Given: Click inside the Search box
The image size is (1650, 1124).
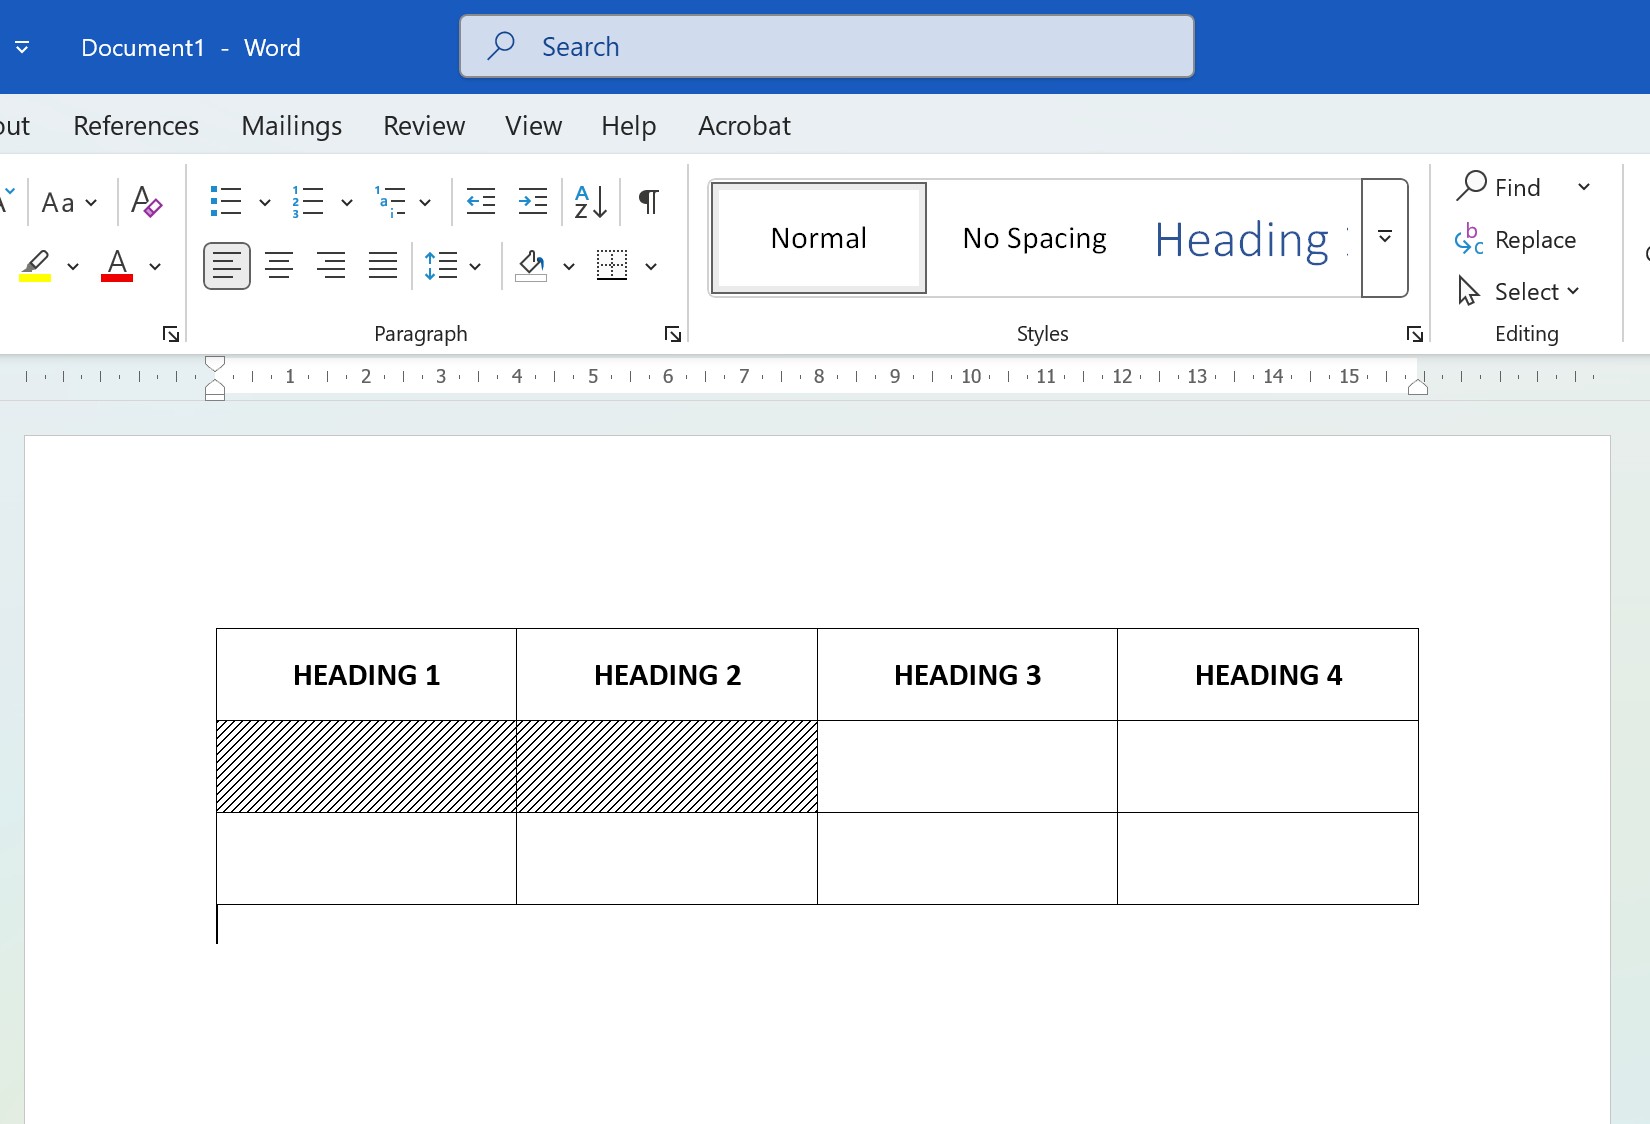Looking at the screenshot, I should click(826, 46).
